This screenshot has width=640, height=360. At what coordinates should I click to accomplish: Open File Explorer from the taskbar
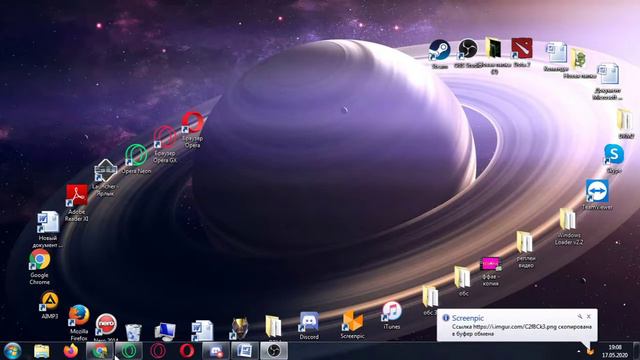42,351
